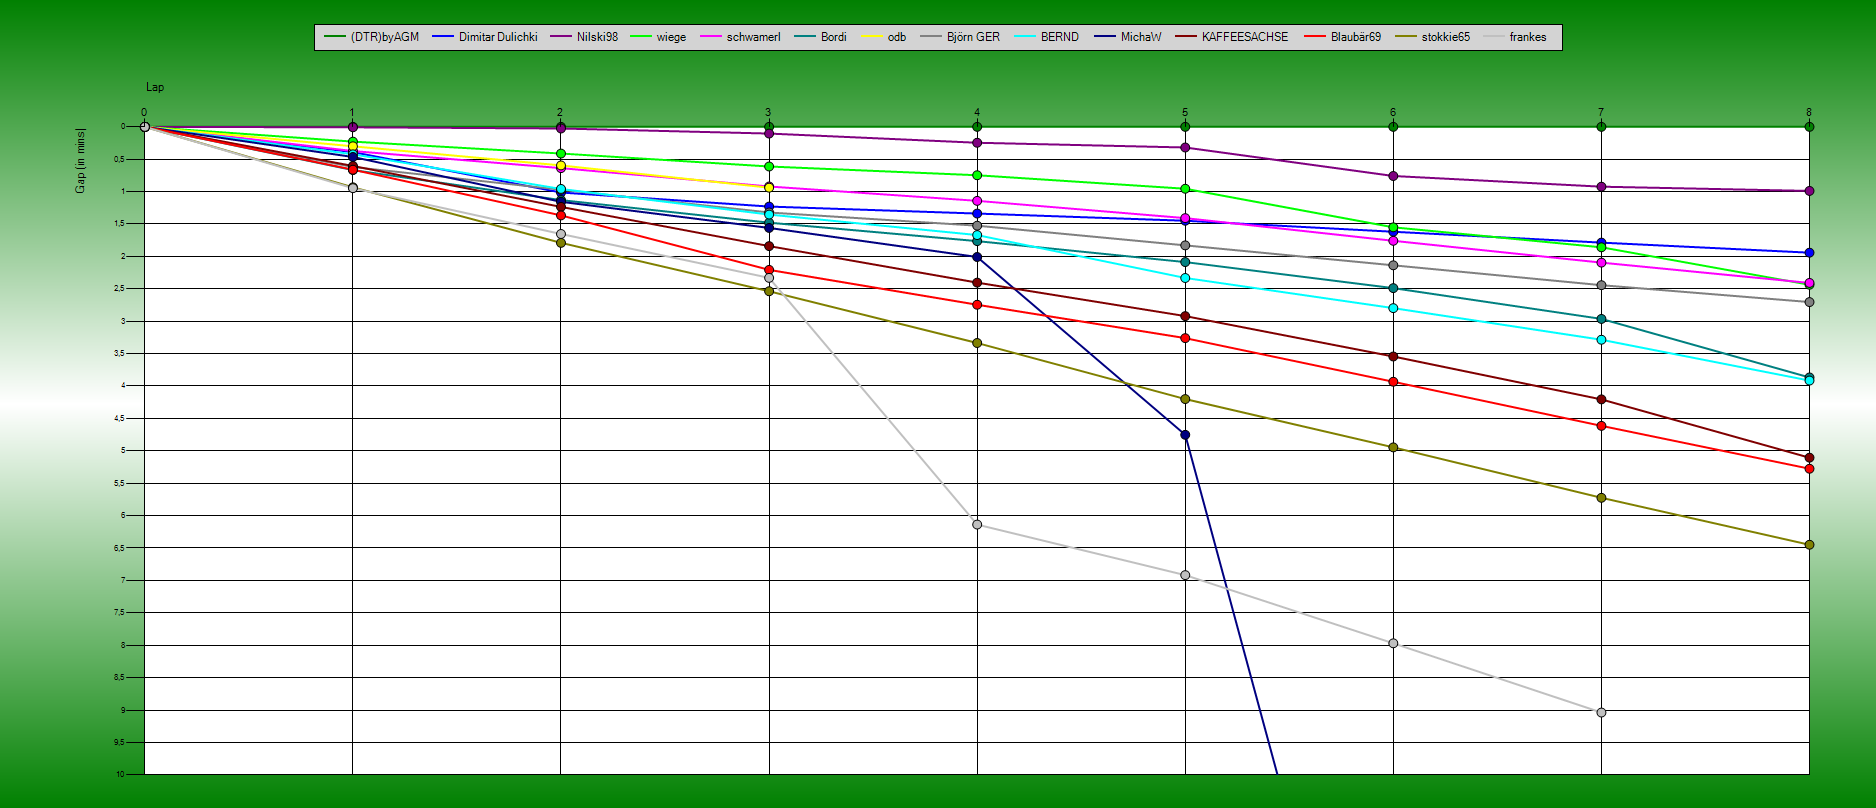Click MichaW navy data point at lap 5
The height and width of the screenshot is (808, 1876).
tap(1185, 435)
